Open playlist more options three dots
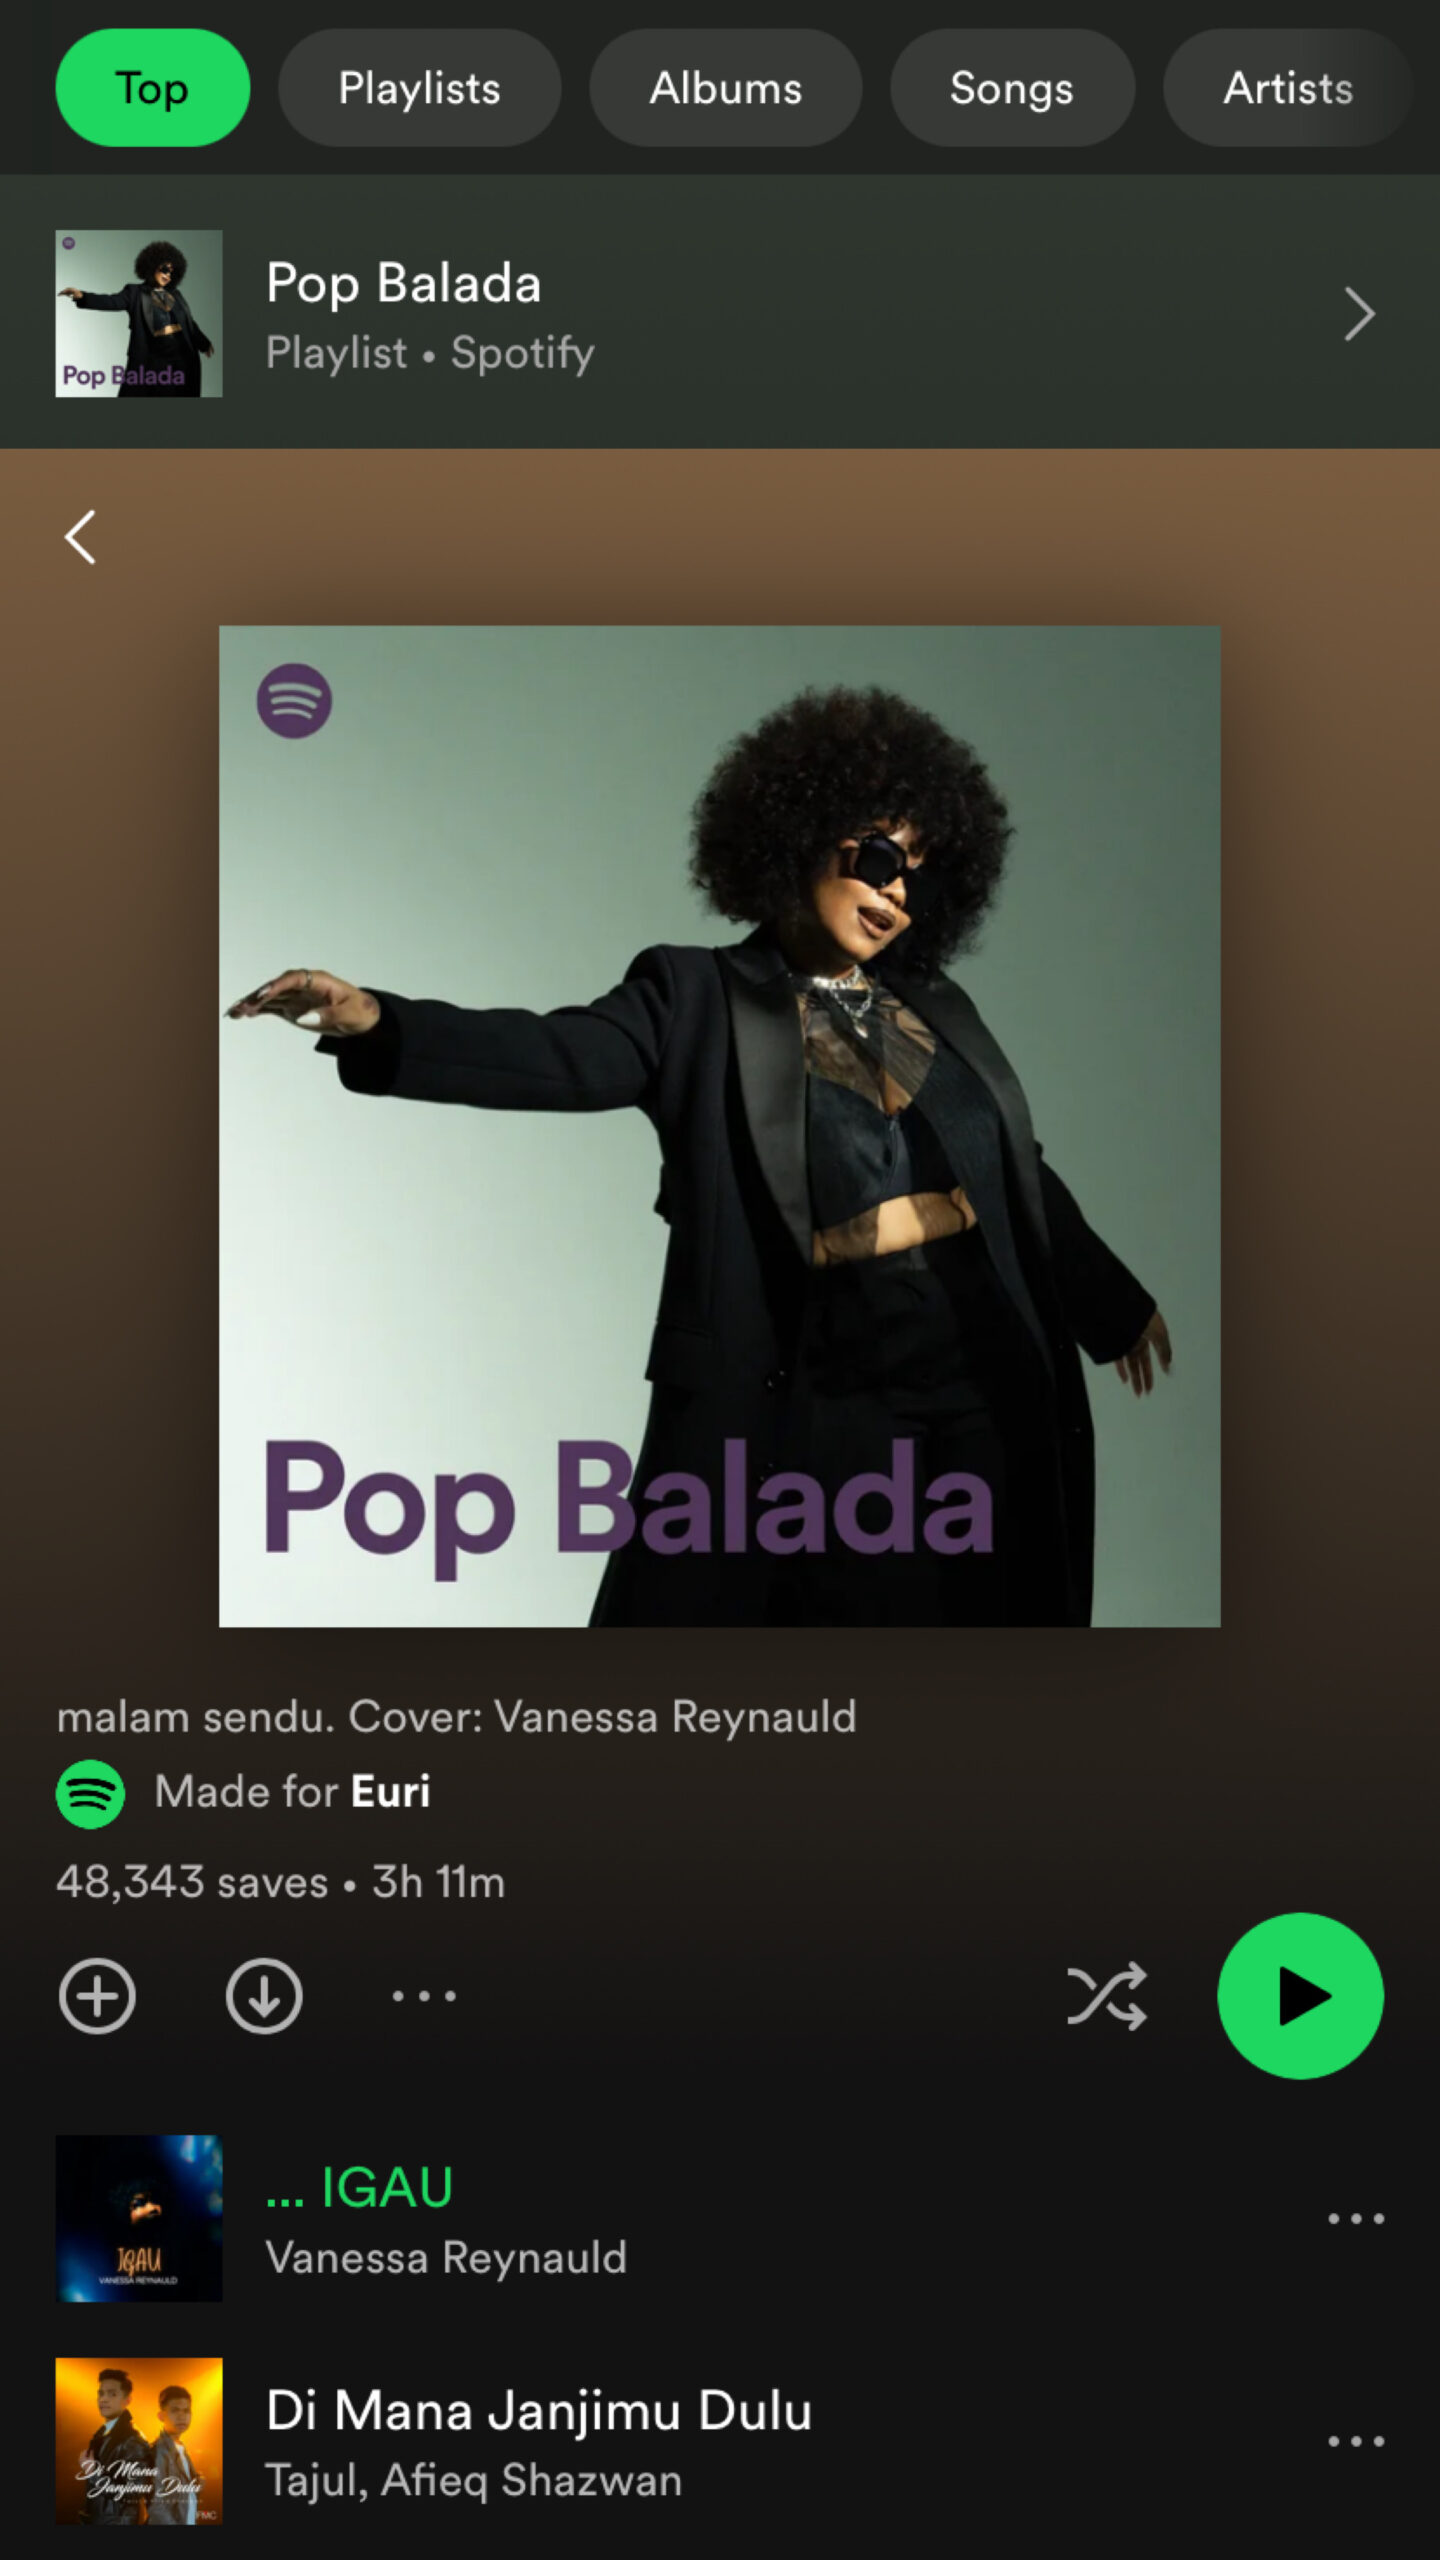 click(424, 1996)
